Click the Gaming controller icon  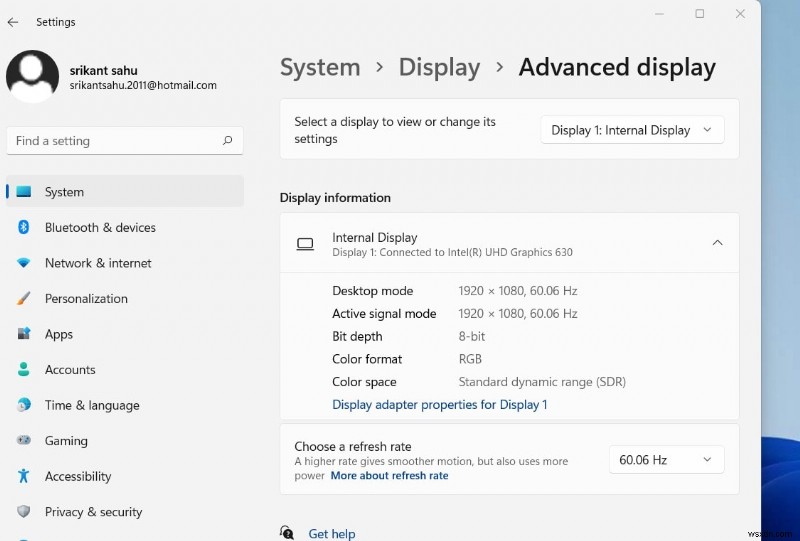tap(24, 441)
